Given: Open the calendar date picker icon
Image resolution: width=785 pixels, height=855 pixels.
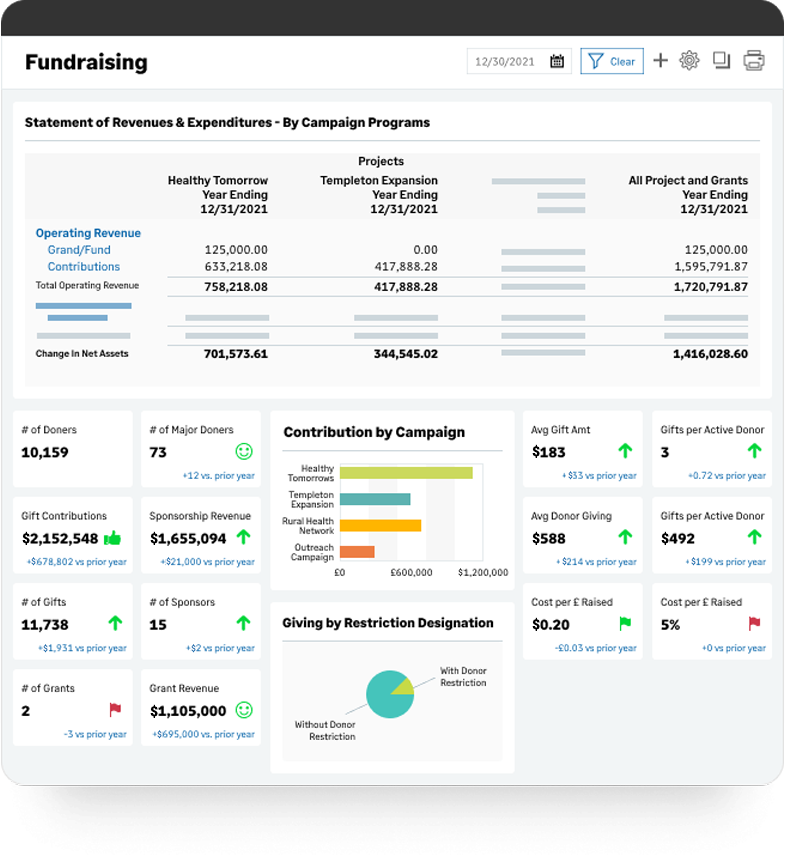Looking at the screenshot, I should (557, 61).
